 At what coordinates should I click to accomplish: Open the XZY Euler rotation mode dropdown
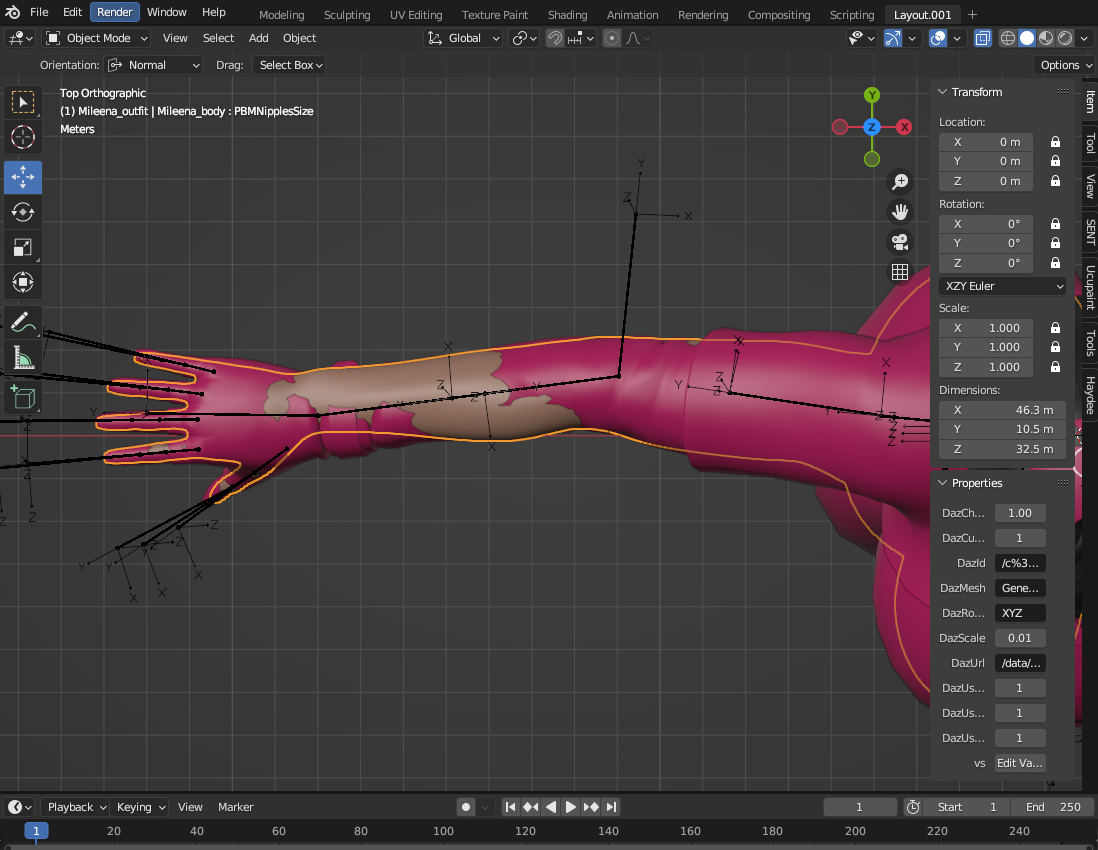click(x=1003, y=286)
